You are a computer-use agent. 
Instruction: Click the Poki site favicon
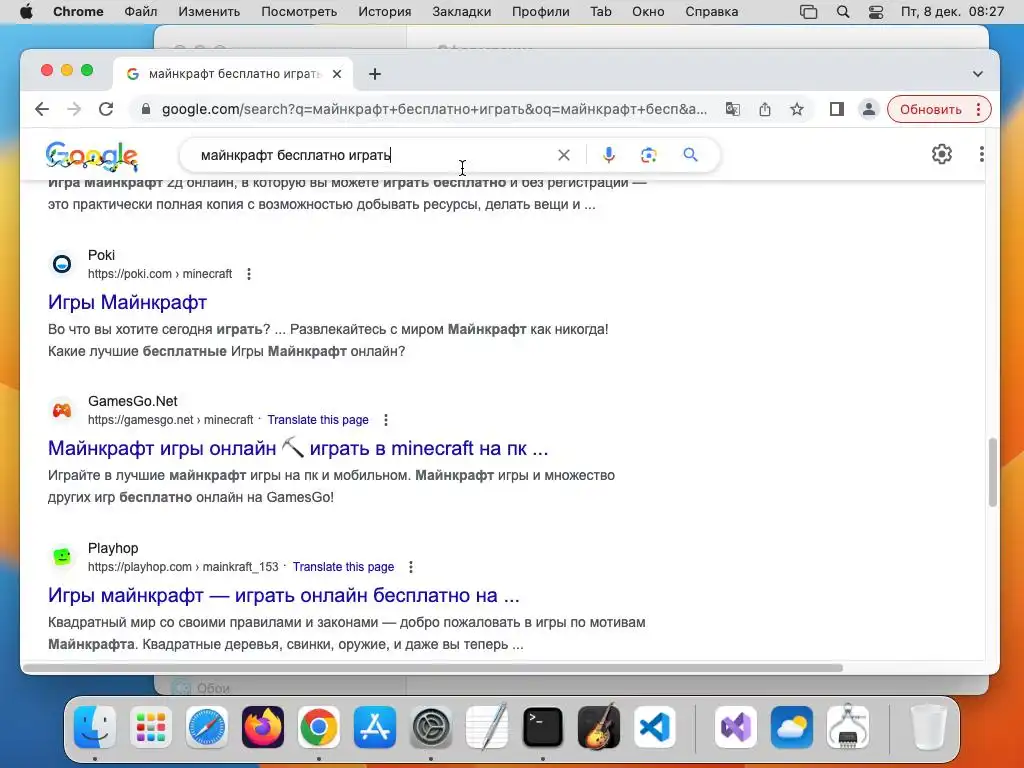(62, 264)
